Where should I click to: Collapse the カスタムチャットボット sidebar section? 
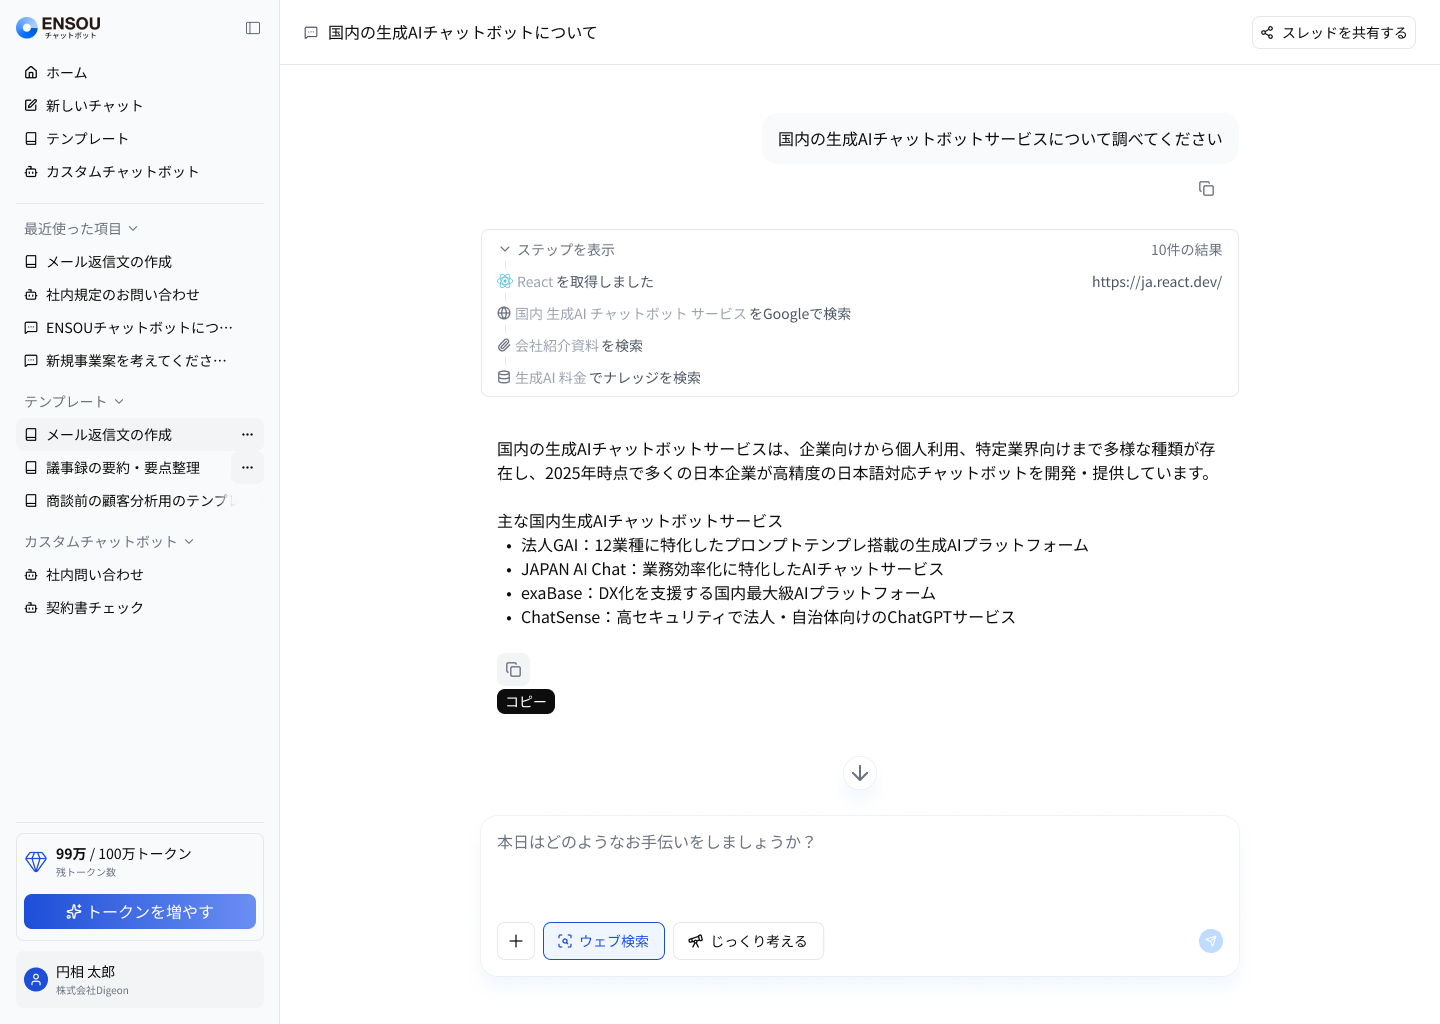pyautogui.click(x=109, y=542)
